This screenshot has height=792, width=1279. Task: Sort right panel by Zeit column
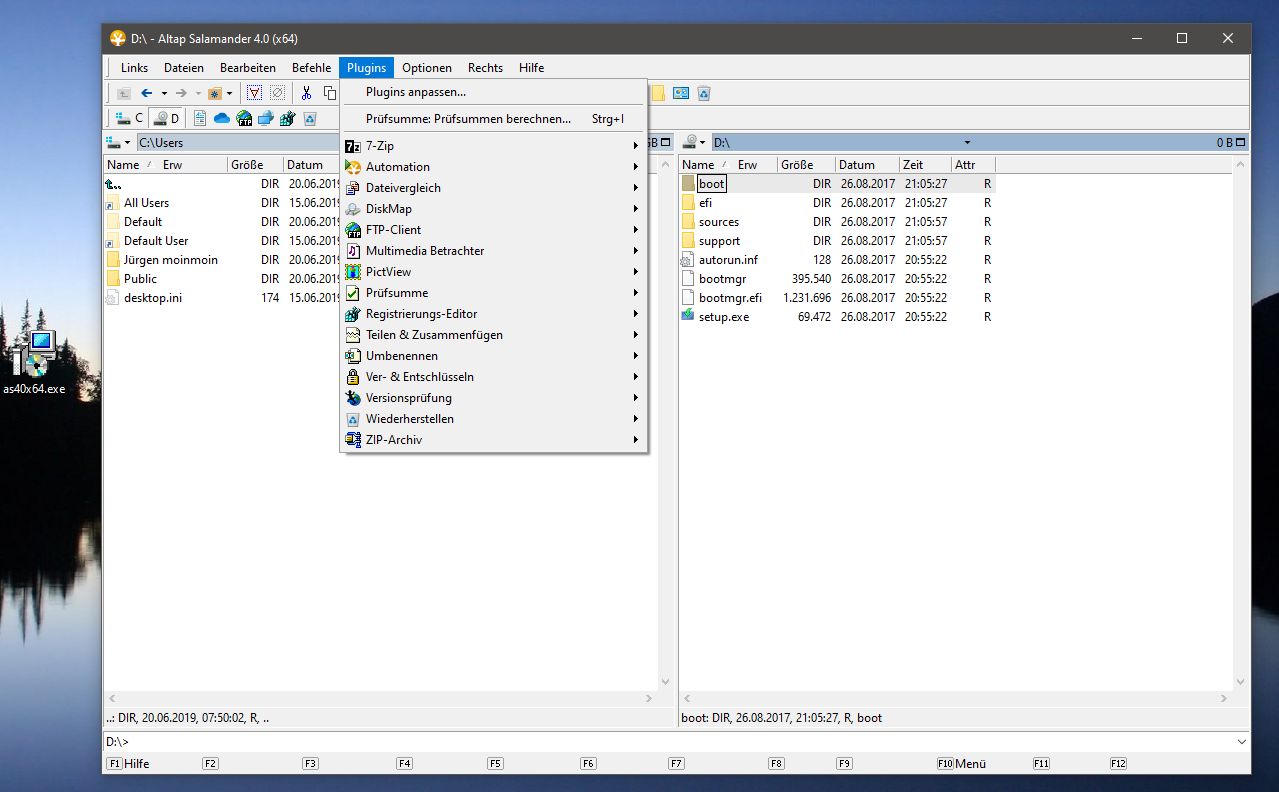pos(925,165)
